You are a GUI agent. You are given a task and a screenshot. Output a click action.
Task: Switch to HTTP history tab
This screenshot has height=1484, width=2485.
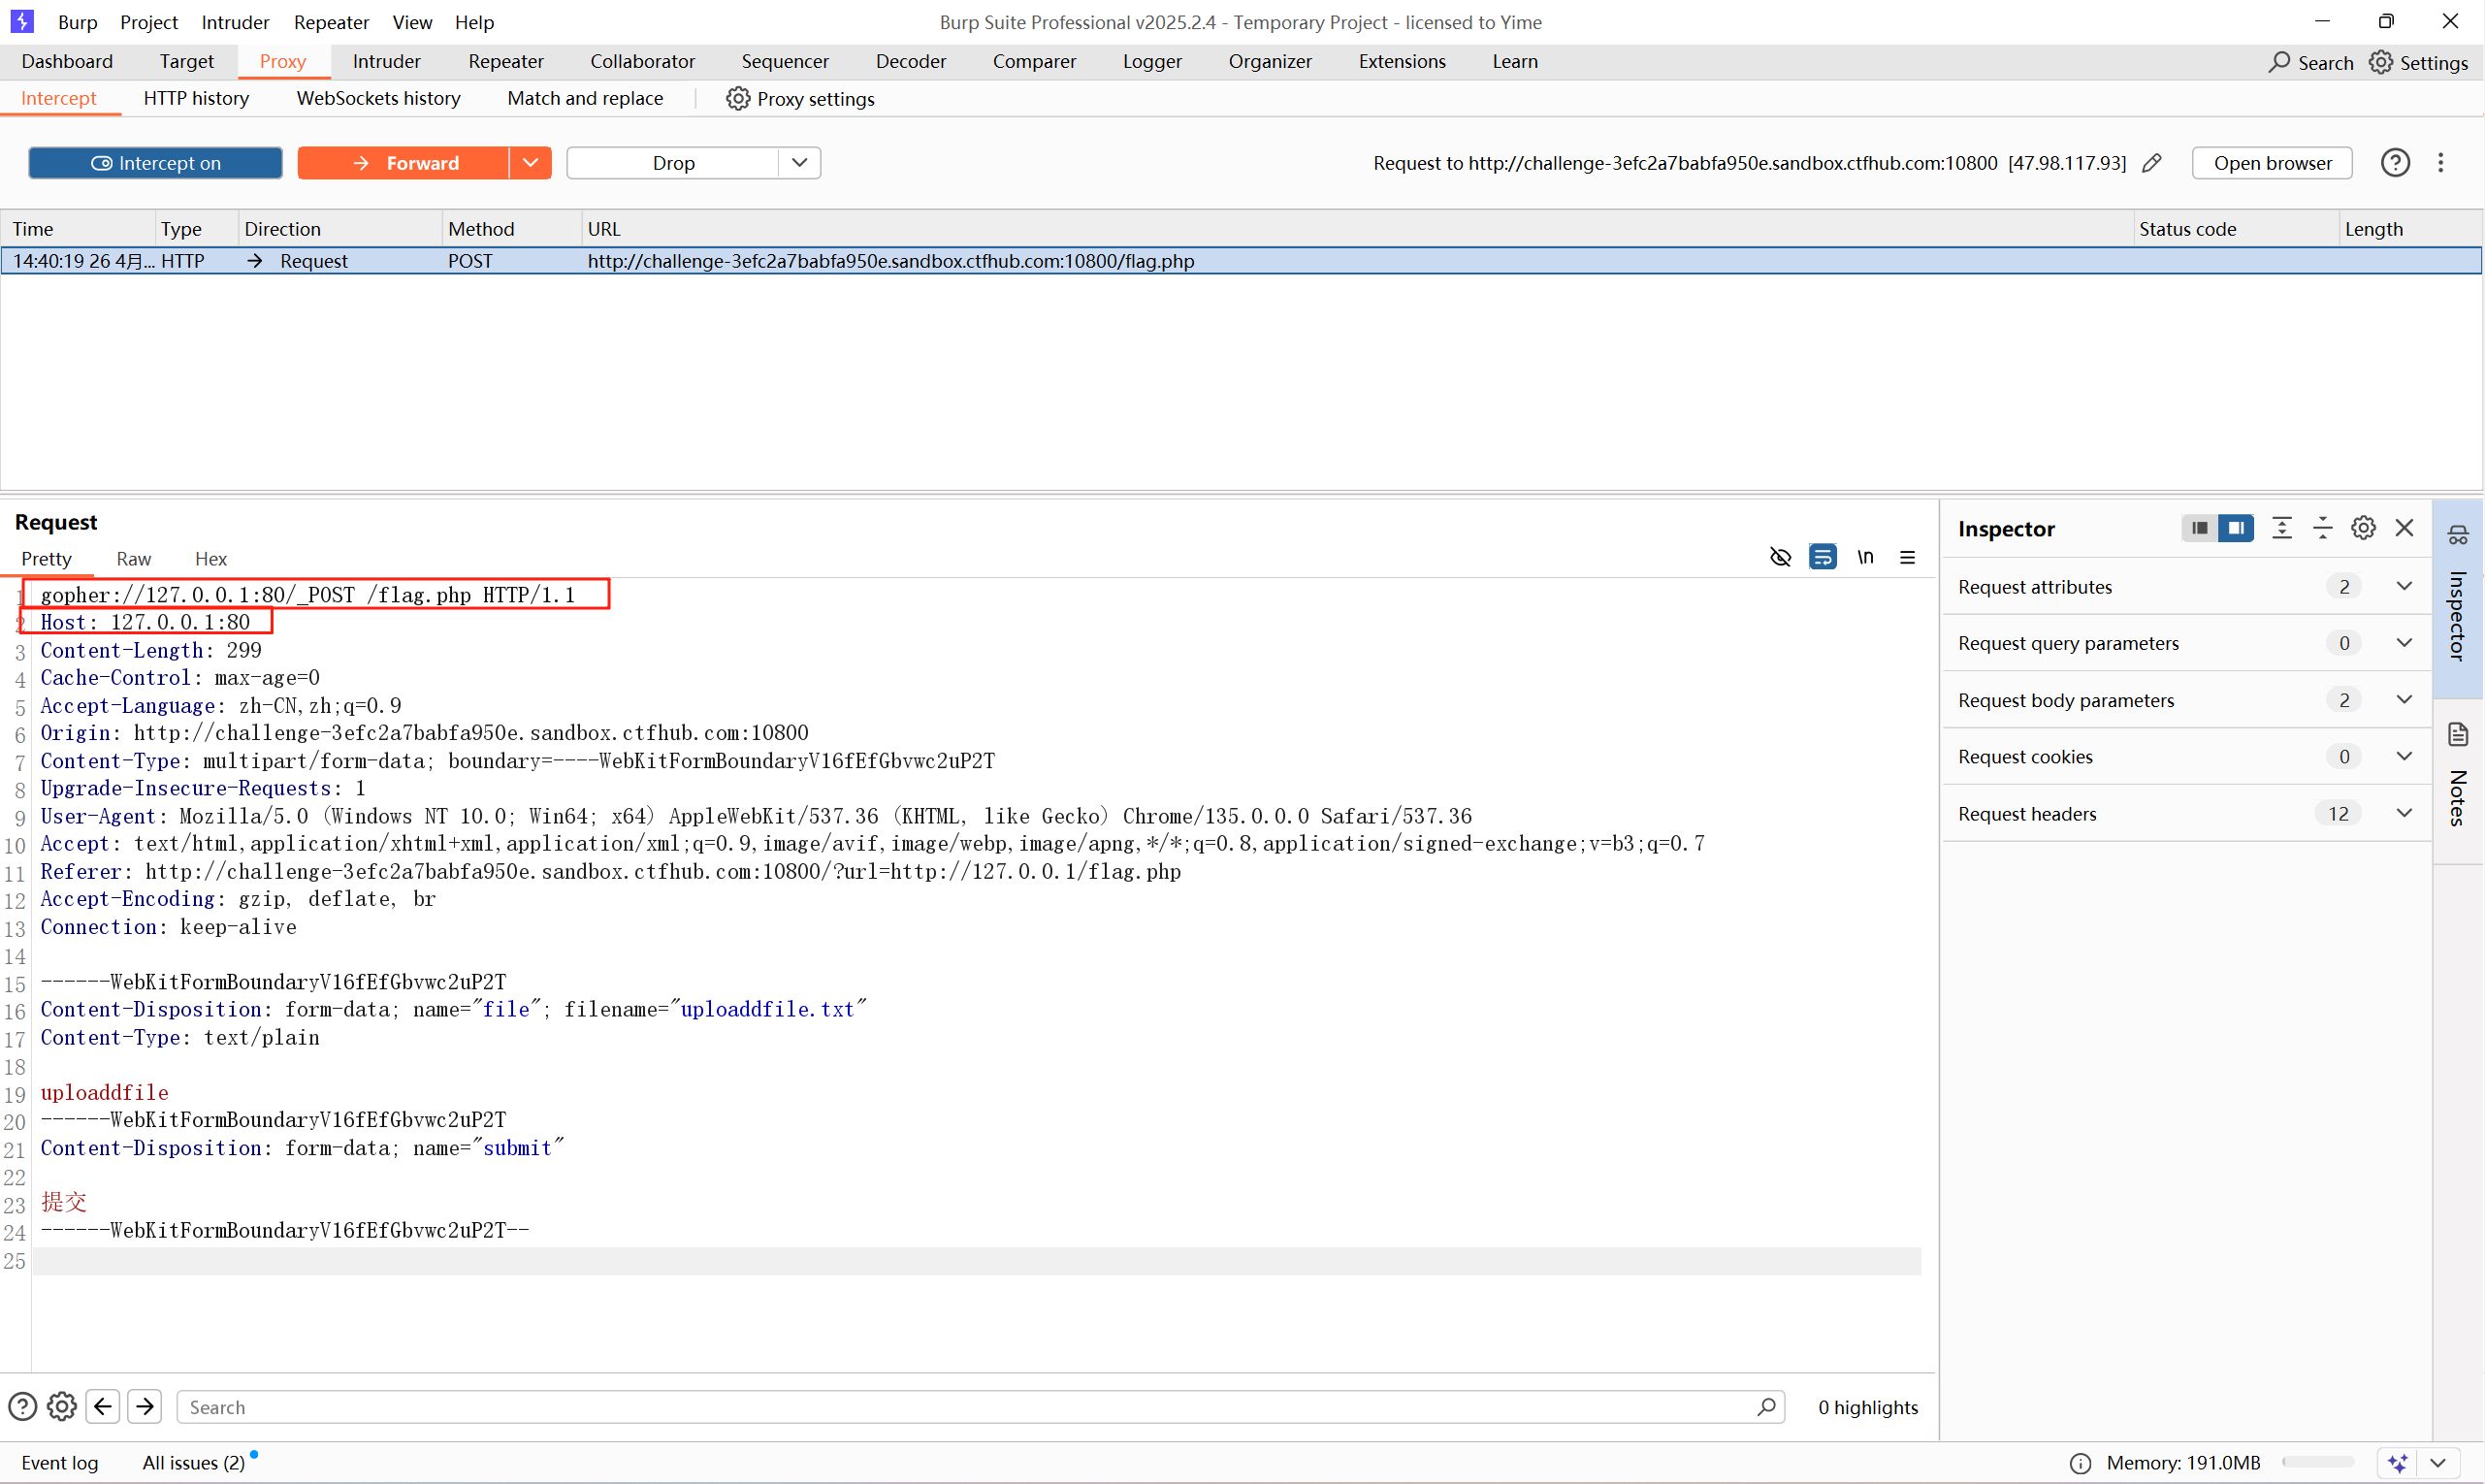[196, 98]
